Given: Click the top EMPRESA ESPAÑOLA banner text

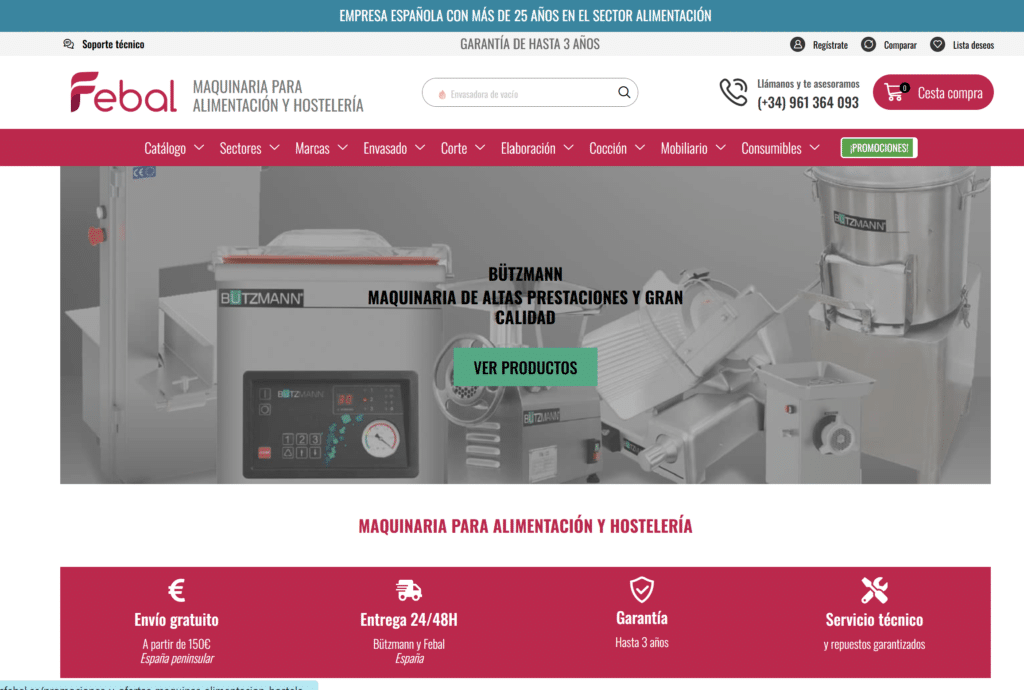Looking at the screenshot, I should coord(525,16).
